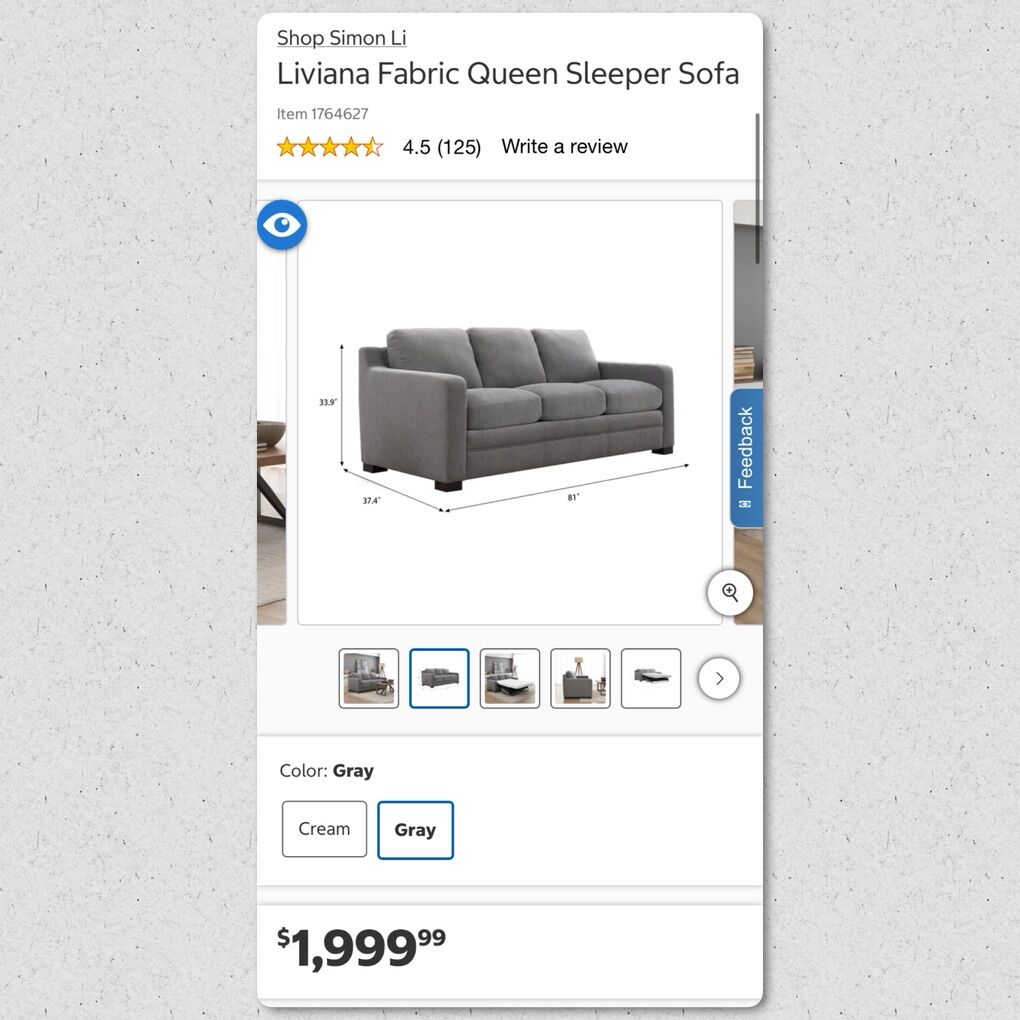
Task: Open the Shop Simon Li link
Action: 342,38
